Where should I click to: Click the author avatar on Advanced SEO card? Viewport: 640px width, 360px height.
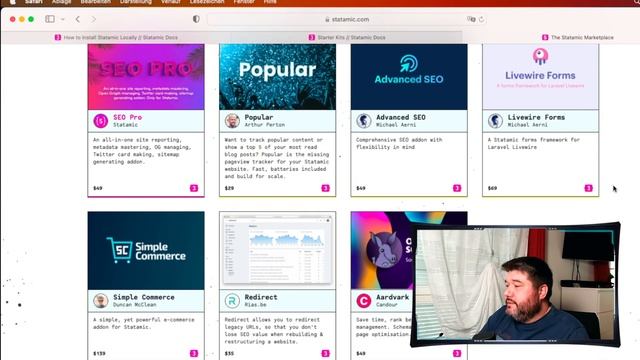click(x=364, y=121)
